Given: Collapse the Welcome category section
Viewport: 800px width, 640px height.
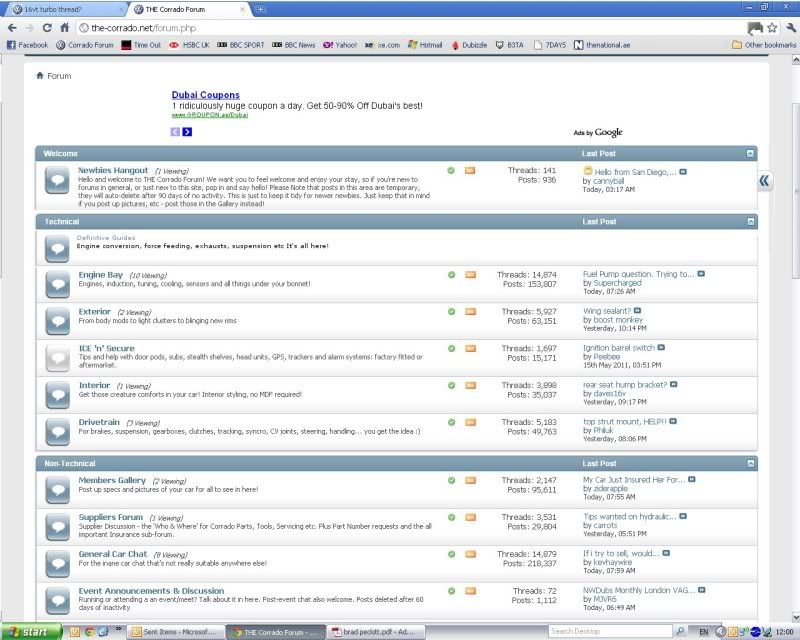Looking at the screenshot, I should 750,153.
